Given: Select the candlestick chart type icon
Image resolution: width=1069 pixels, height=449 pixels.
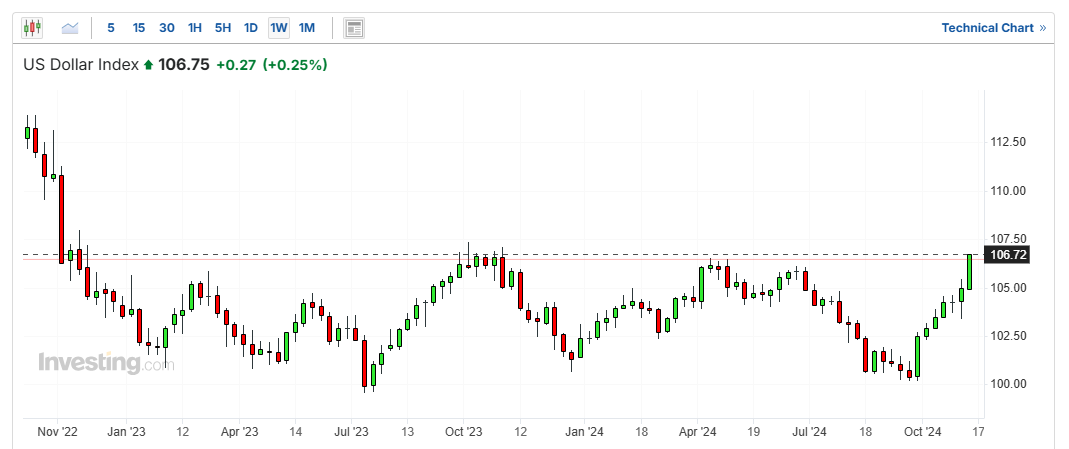Looking at the screenshot, I should [32, 28].
